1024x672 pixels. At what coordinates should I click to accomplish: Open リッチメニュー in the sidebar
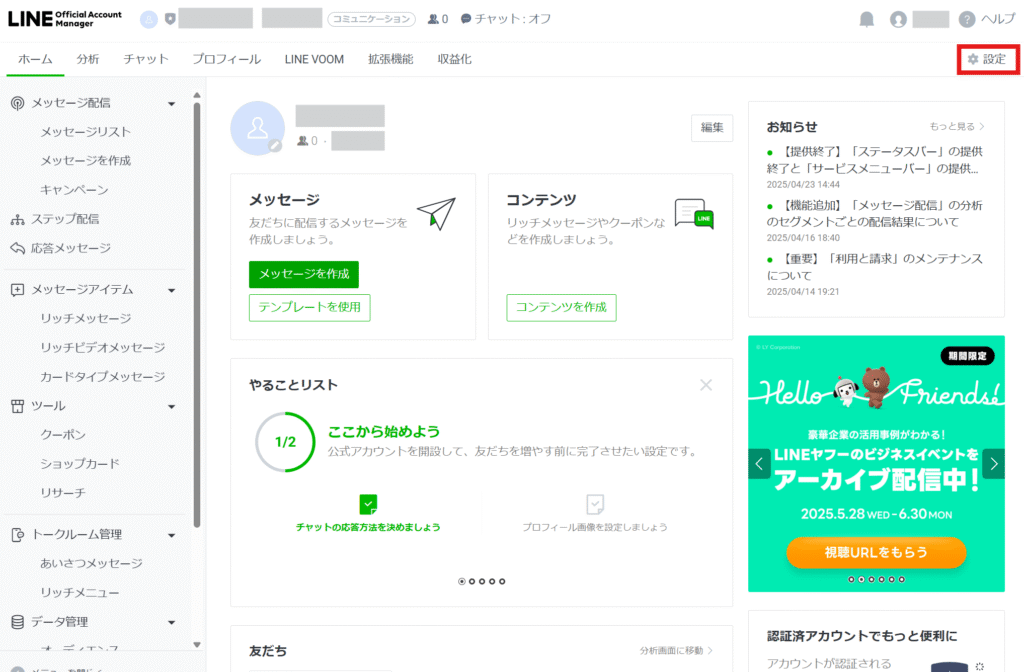[x=80, y=593]
